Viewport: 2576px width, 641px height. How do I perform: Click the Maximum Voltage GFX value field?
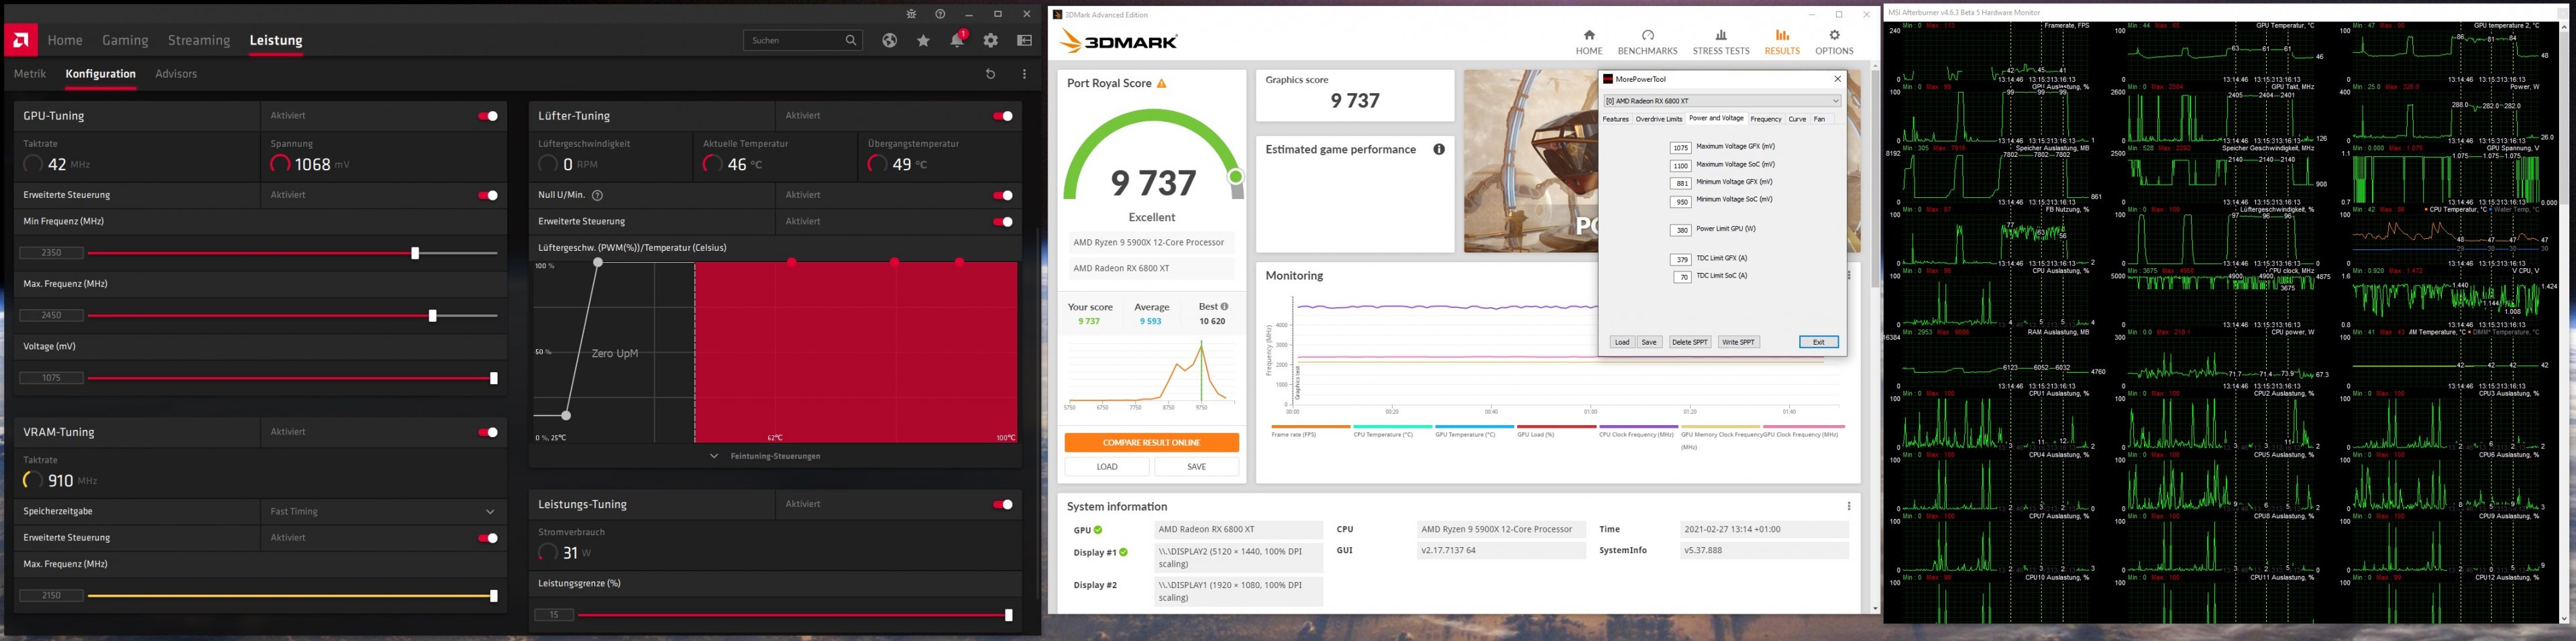tap(1681, 148)
